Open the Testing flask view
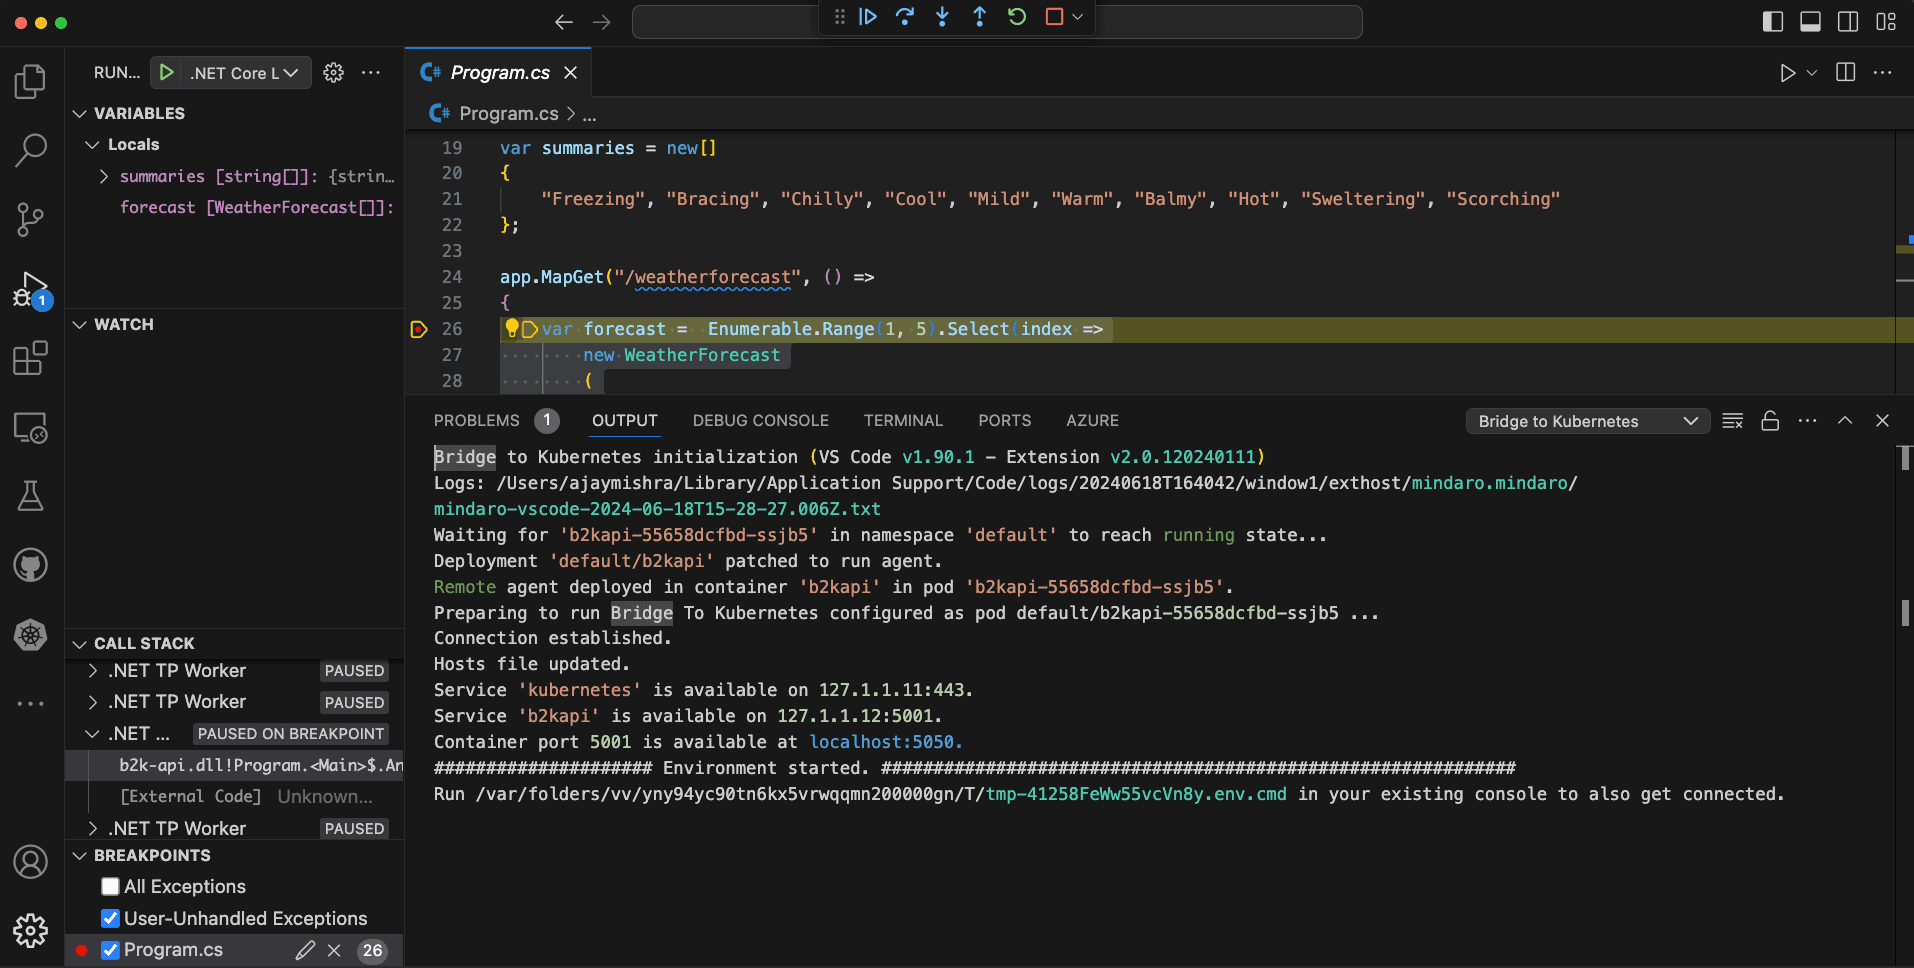The width and height of the screenshot is (1914, 968). [x=31, y=496]
